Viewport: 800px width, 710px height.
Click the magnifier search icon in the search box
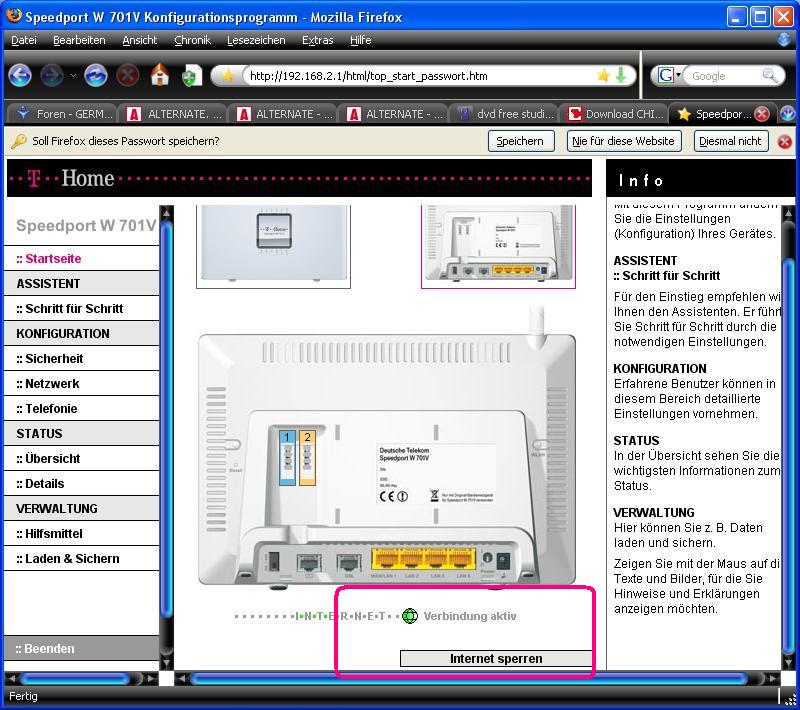770,75
